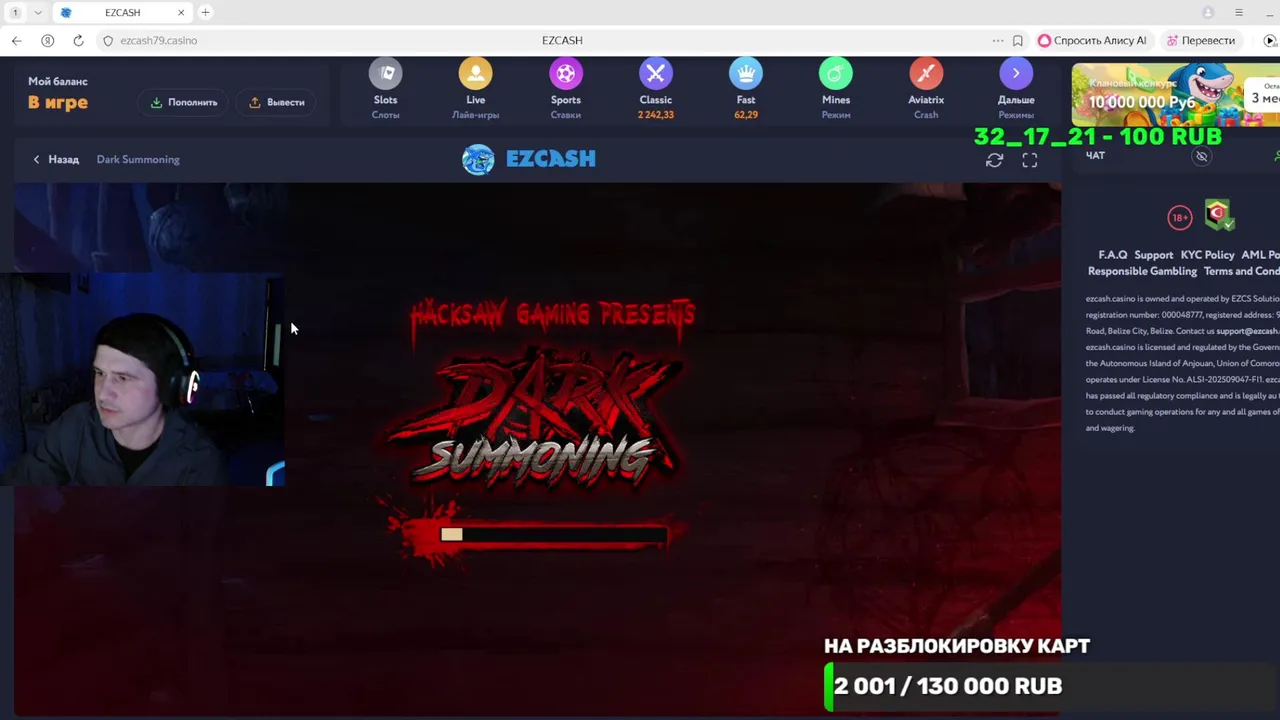
Task: Select the EZCASH browser tab
Action: [122, 12]
